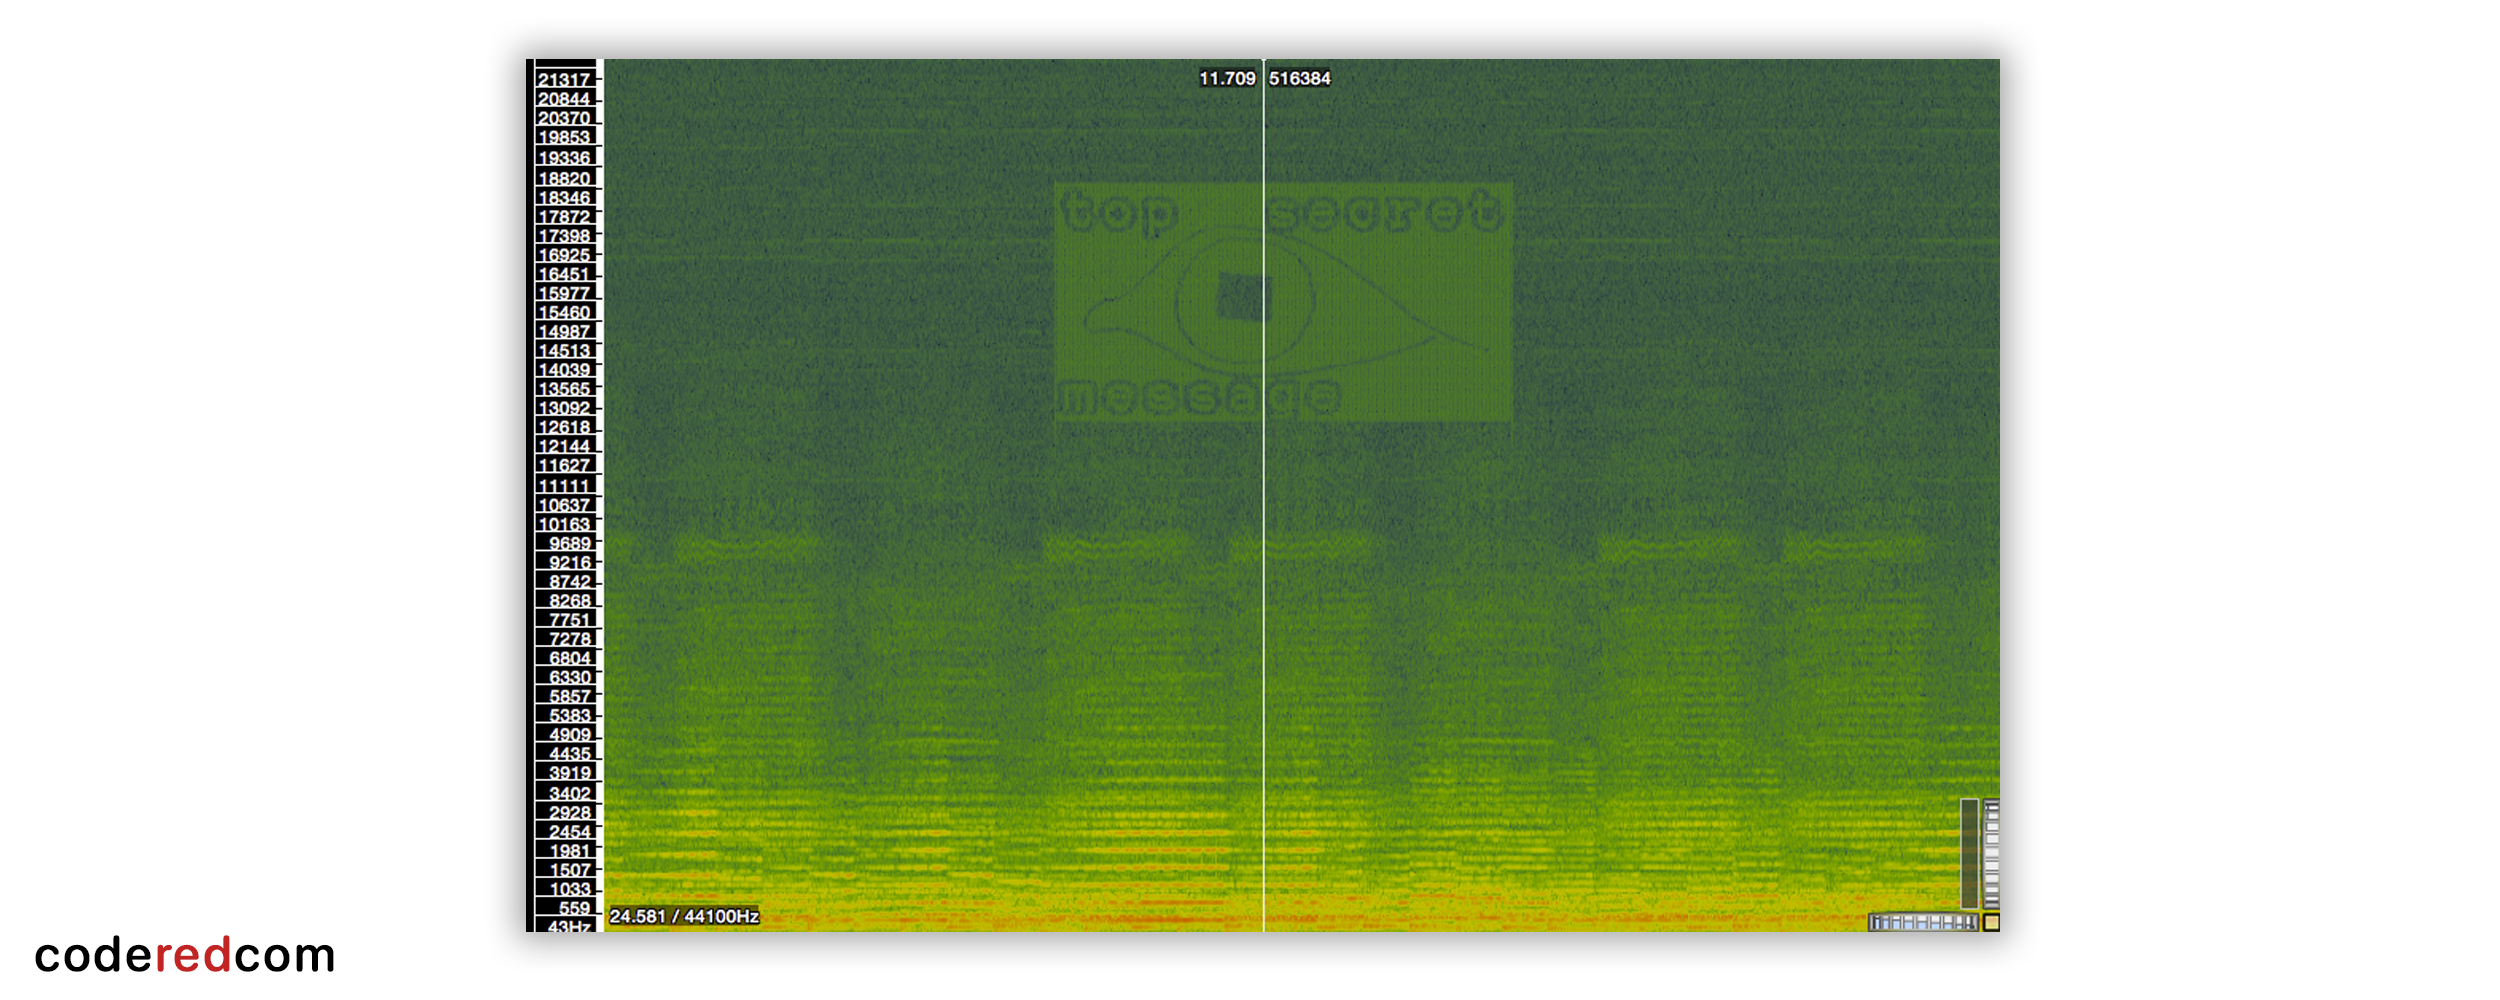Click the 2928 frequency scale label
2500x1000 pixels.
(x=570, y=812)
